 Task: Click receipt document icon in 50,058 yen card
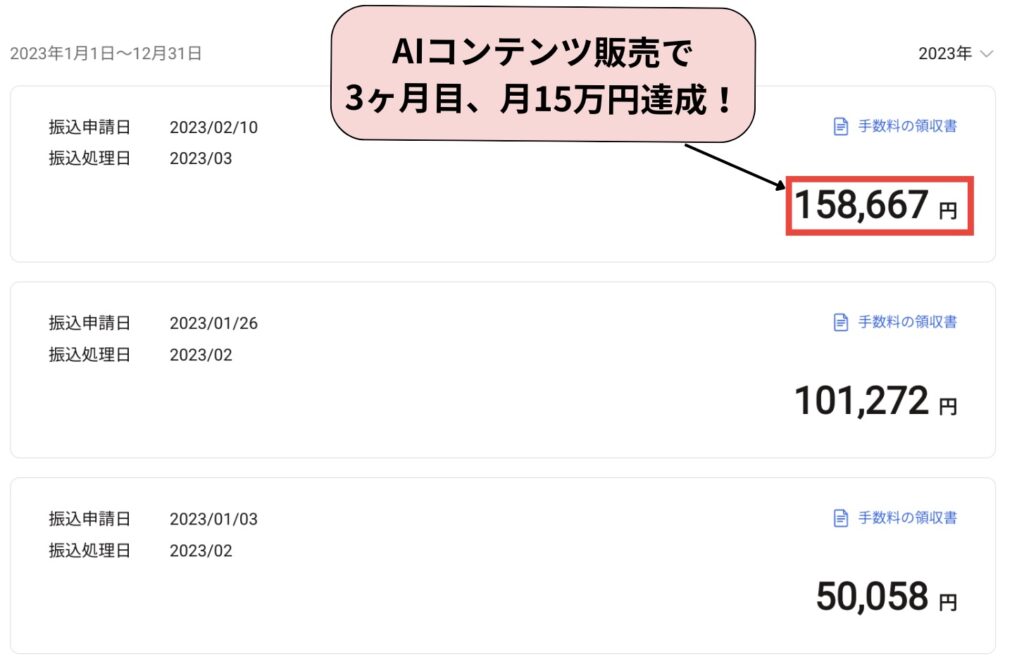pos(841,518)
